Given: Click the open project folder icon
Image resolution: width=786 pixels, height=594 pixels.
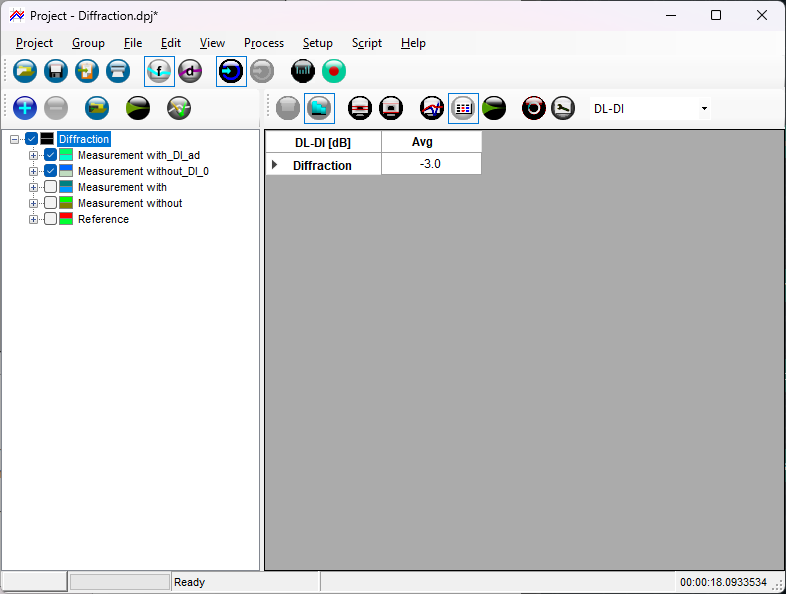Looking at the screenshot, I should 25,71.
